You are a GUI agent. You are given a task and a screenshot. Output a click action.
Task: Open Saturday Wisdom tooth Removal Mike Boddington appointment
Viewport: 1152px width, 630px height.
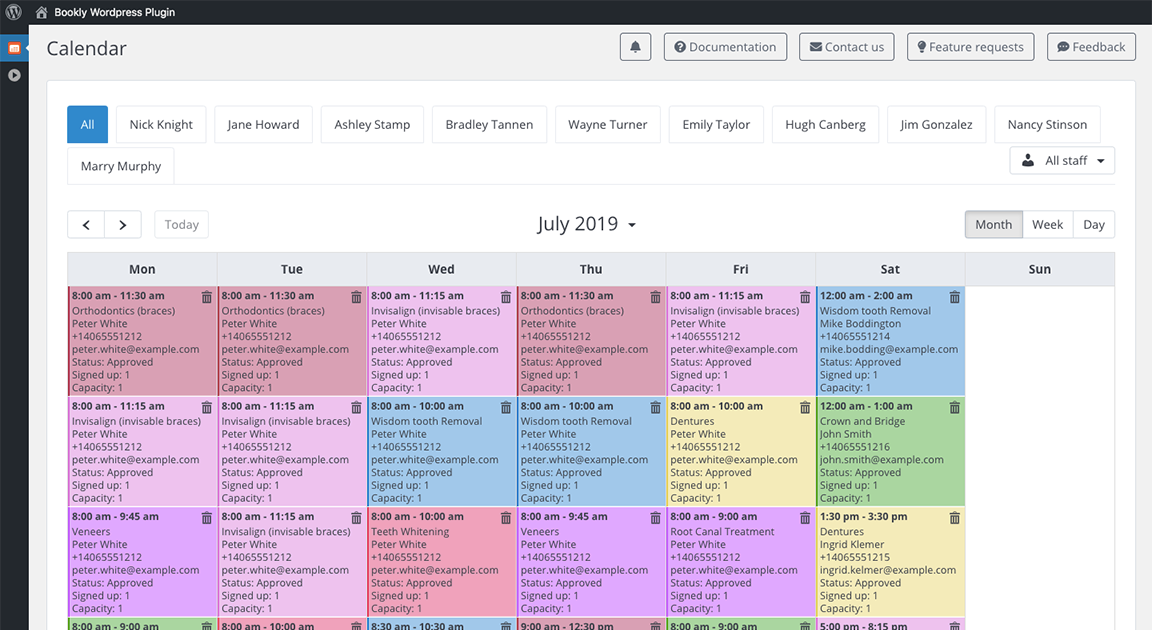(890, 341)
